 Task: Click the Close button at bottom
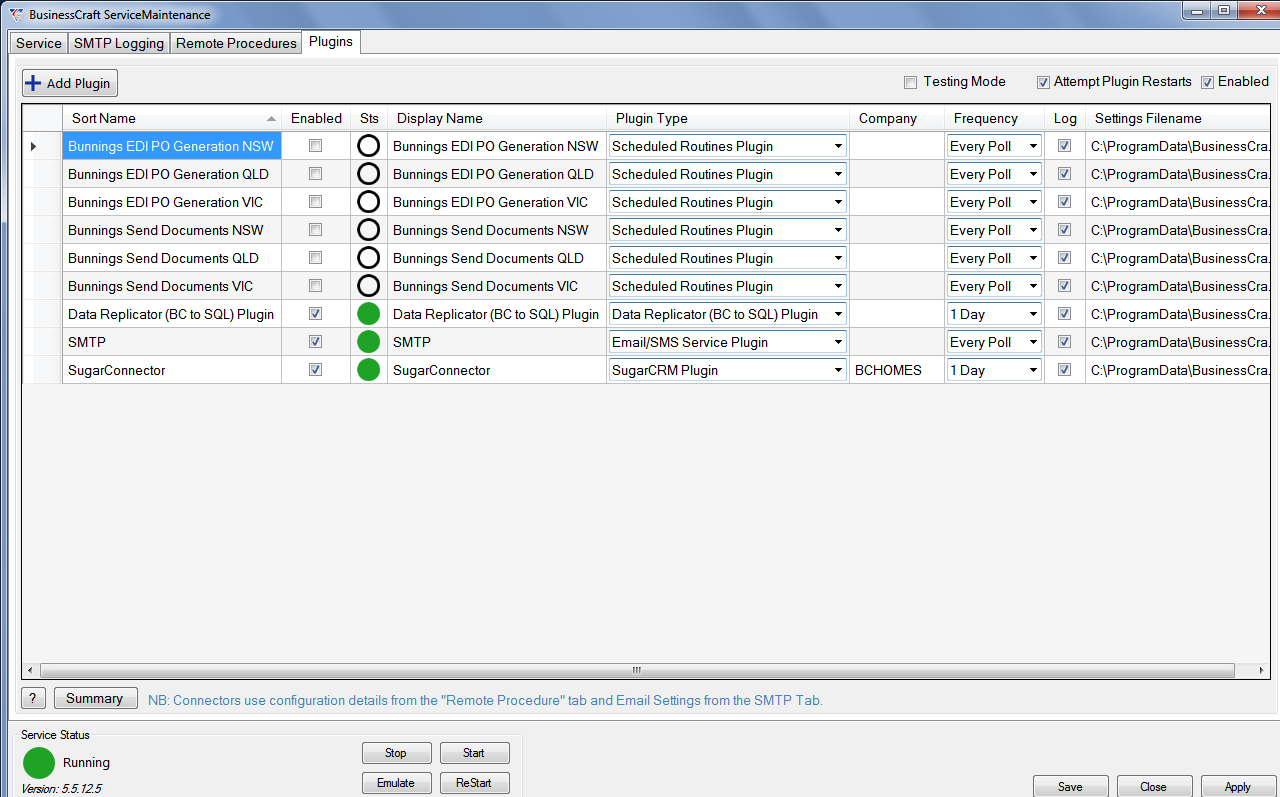tap(1153, 786)
